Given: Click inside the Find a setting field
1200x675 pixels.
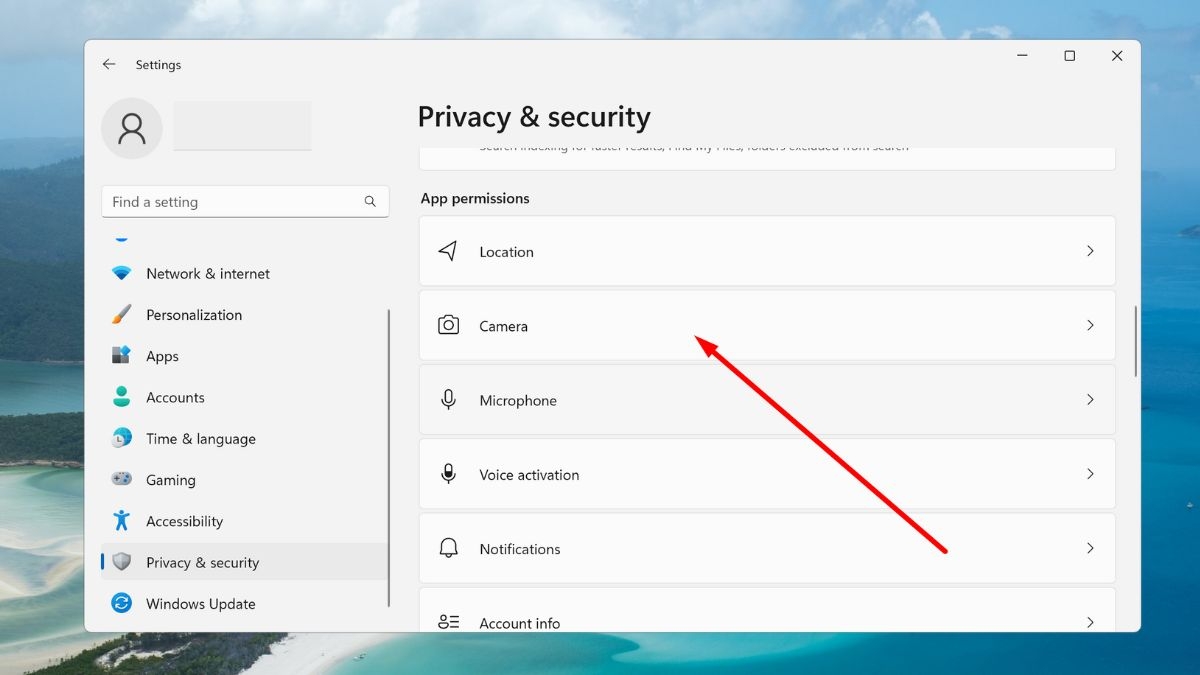Looking at the screenshot, I should pos(245,202).
